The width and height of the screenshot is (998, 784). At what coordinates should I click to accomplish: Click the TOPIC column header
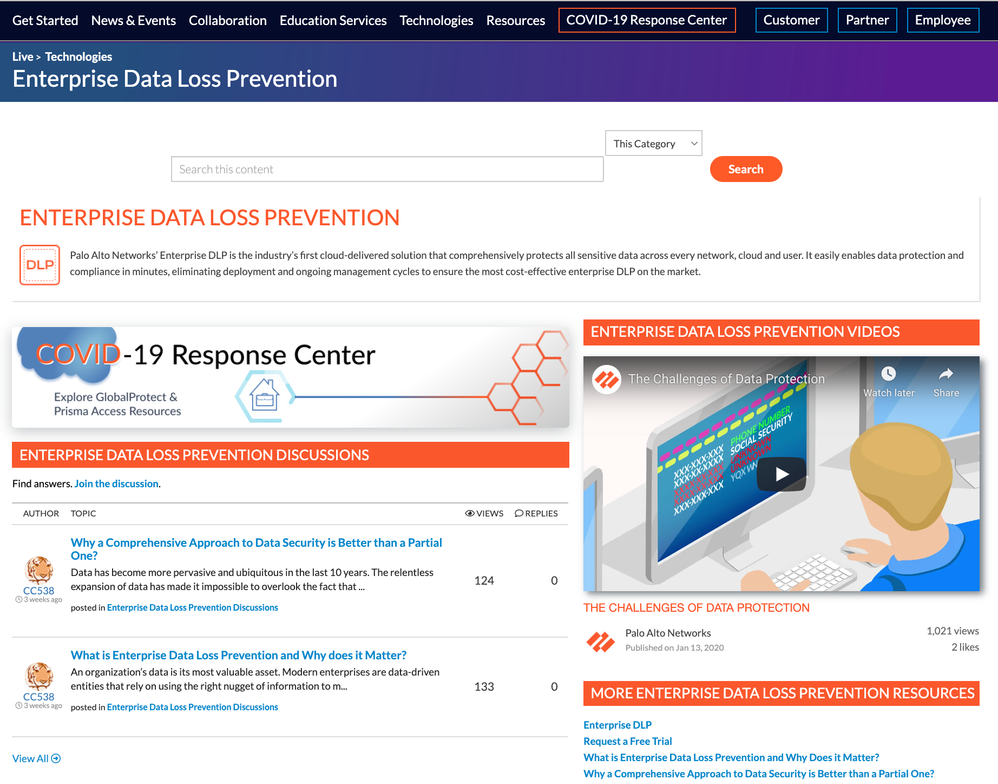click(x=83, y=514)
